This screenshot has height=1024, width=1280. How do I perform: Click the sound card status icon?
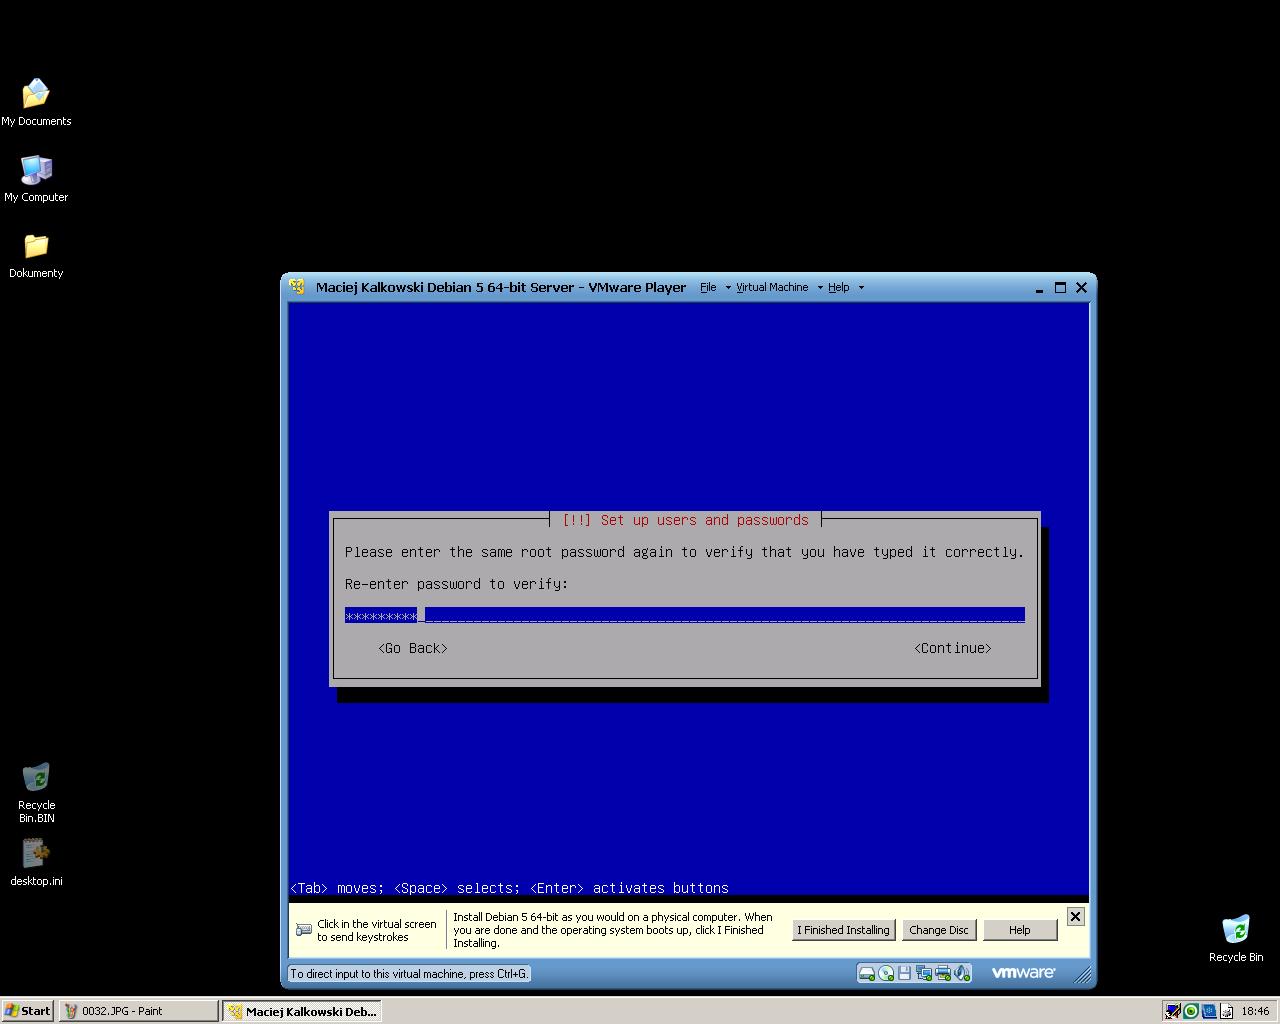point(961,973)
